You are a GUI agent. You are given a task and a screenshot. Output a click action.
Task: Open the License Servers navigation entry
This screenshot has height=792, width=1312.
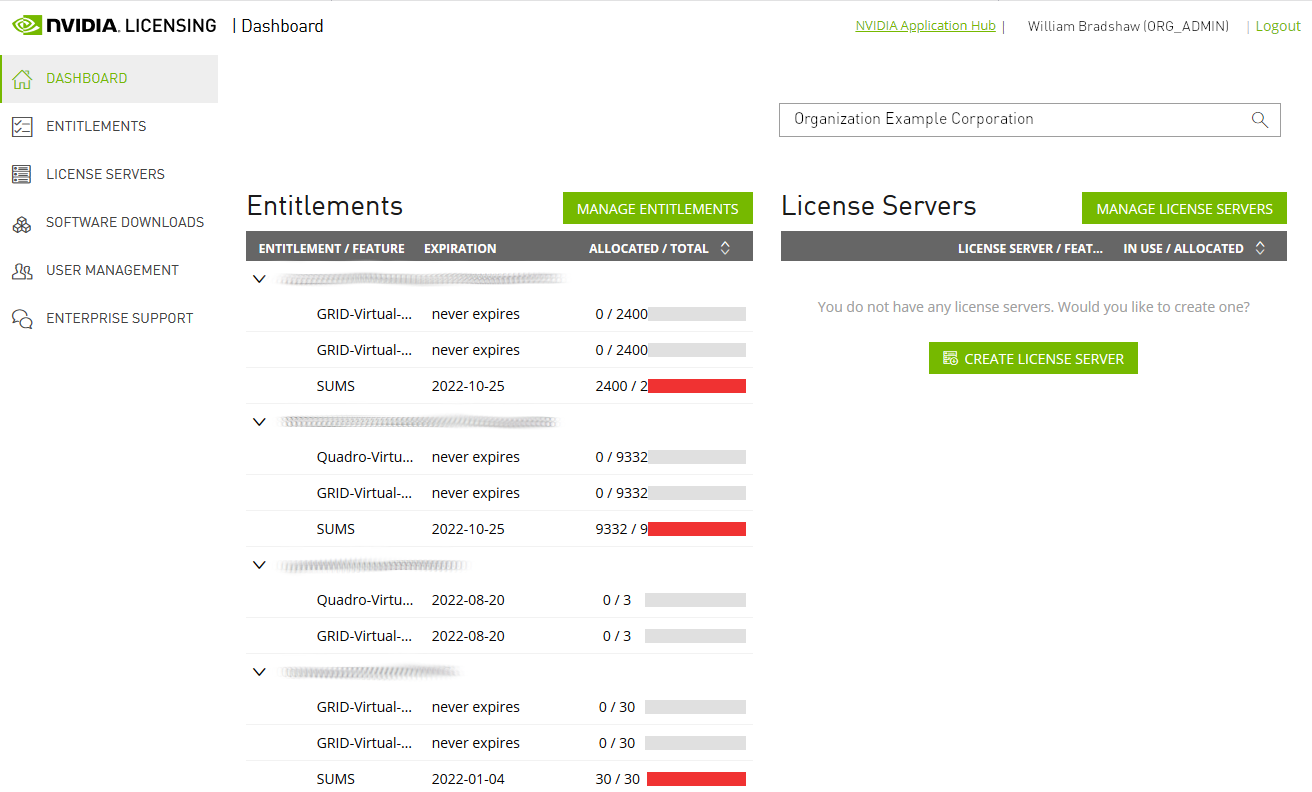[105, 174]
